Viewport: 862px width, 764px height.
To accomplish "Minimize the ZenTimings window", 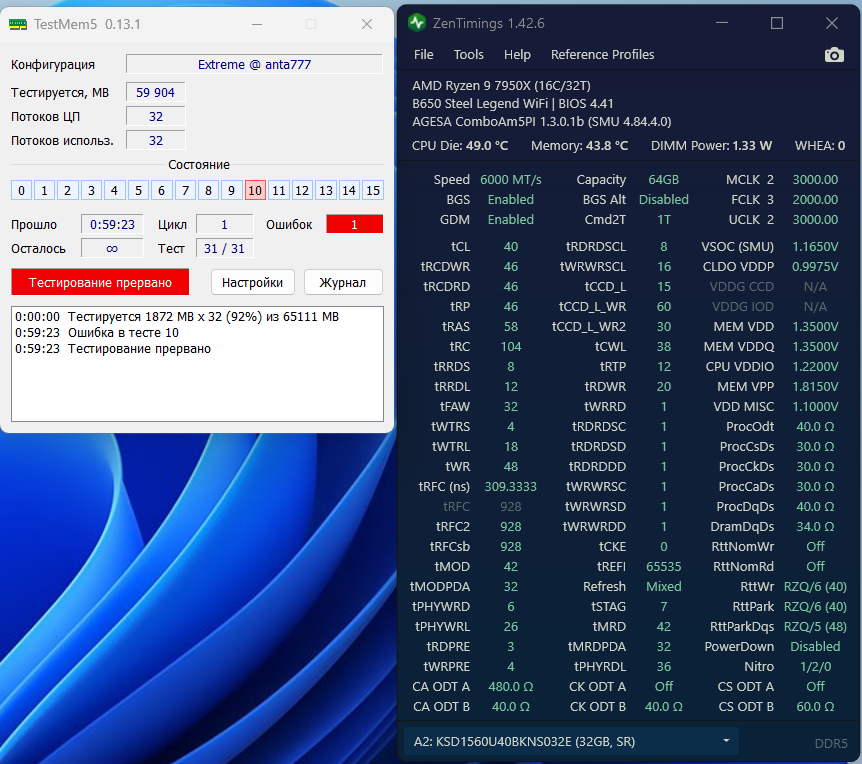I will point(722,23).
